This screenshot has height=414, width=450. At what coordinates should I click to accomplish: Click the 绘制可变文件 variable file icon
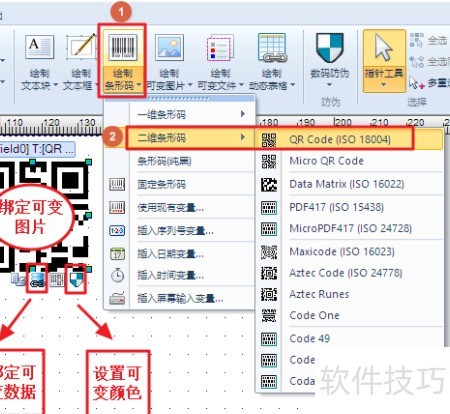220,47
